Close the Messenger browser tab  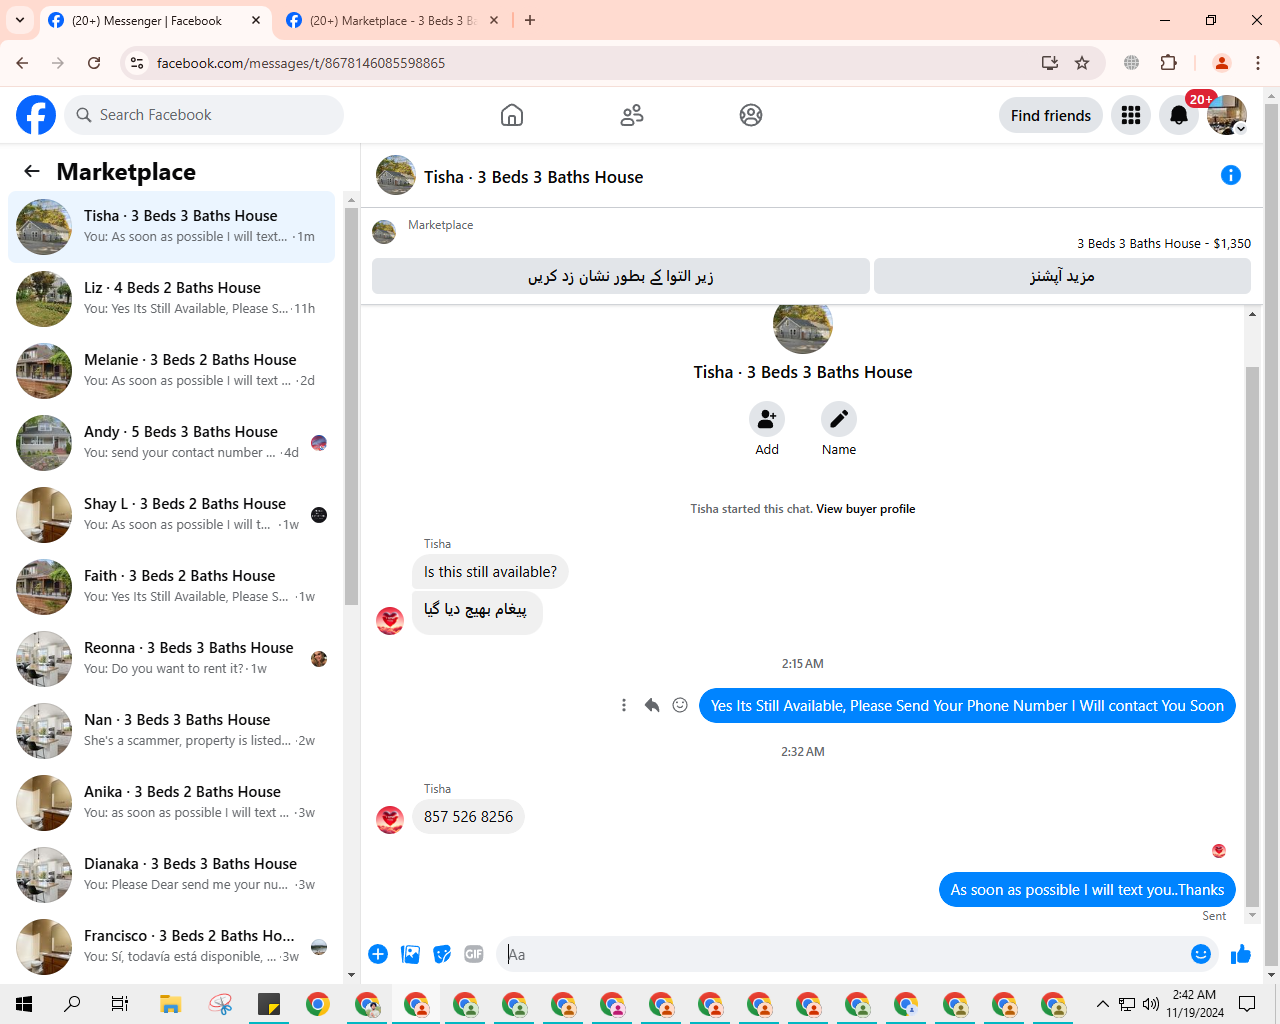pyautogui.click(x=256, y=20)
